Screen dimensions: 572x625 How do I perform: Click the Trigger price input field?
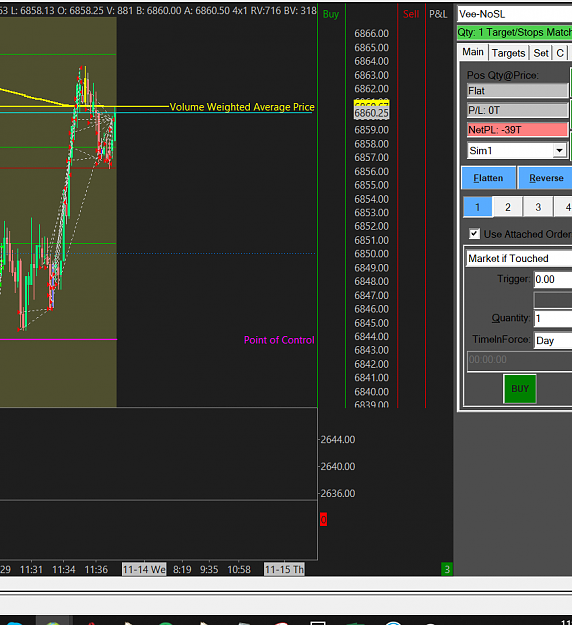[x=553, y=279]
